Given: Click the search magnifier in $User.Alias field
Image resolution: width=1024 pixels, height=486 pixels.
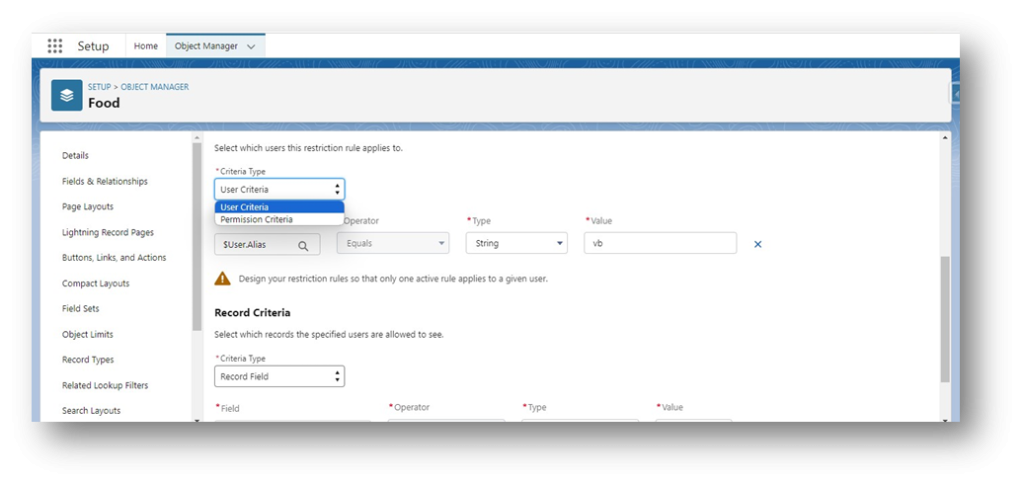Looking at the screenshot, I should tap(303, 246).
